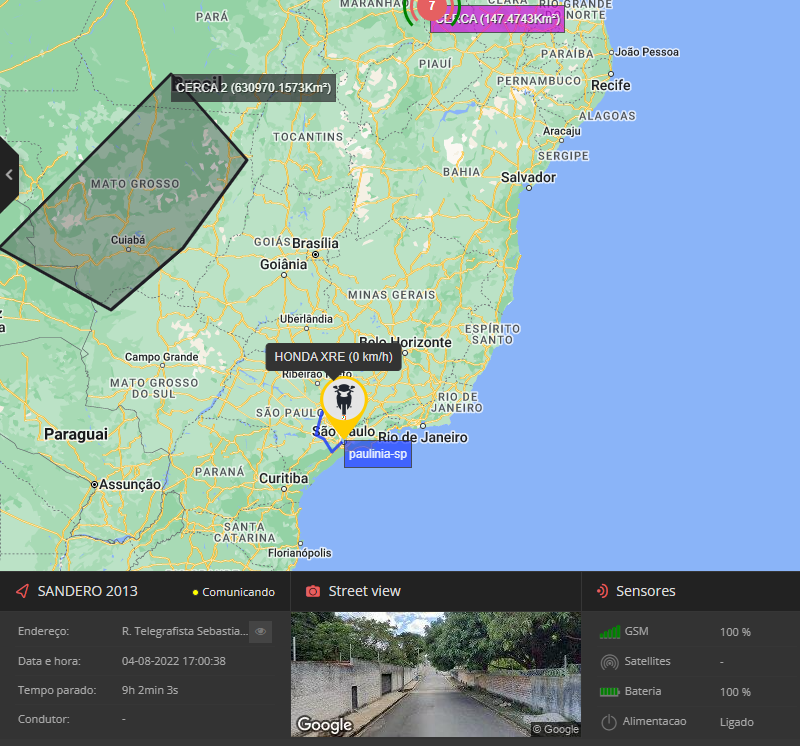800x746 pixels.
Task: Click the SANDERO 2013 navigation arrow icon
Action: pos(22,591)
